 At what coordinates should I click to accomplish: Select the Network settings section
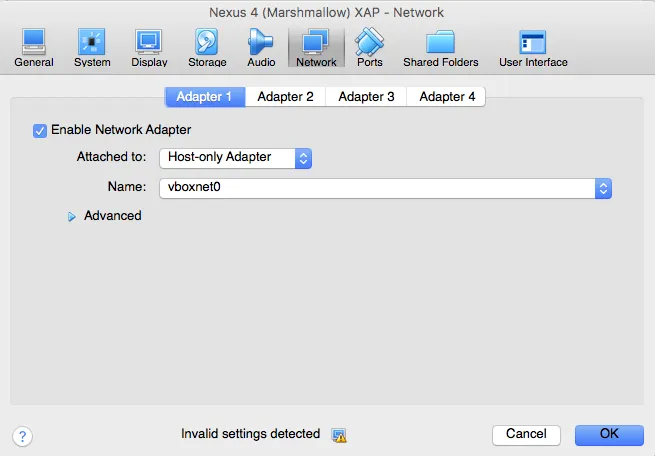click(316, 48)
